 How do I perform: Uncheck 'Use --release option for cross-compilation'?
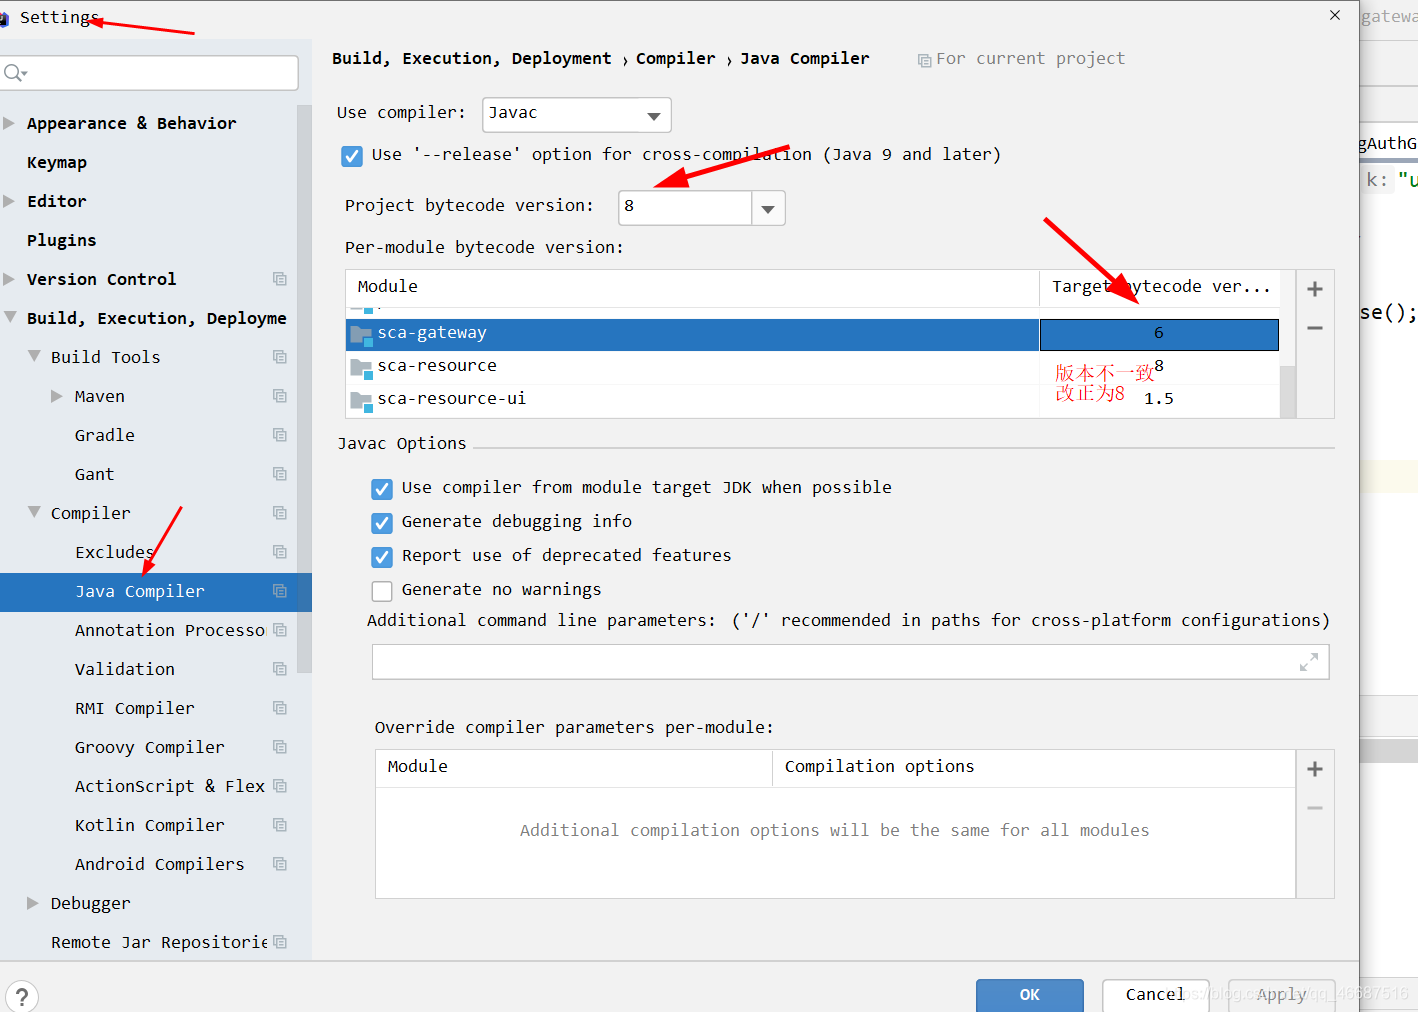point(352,155)
